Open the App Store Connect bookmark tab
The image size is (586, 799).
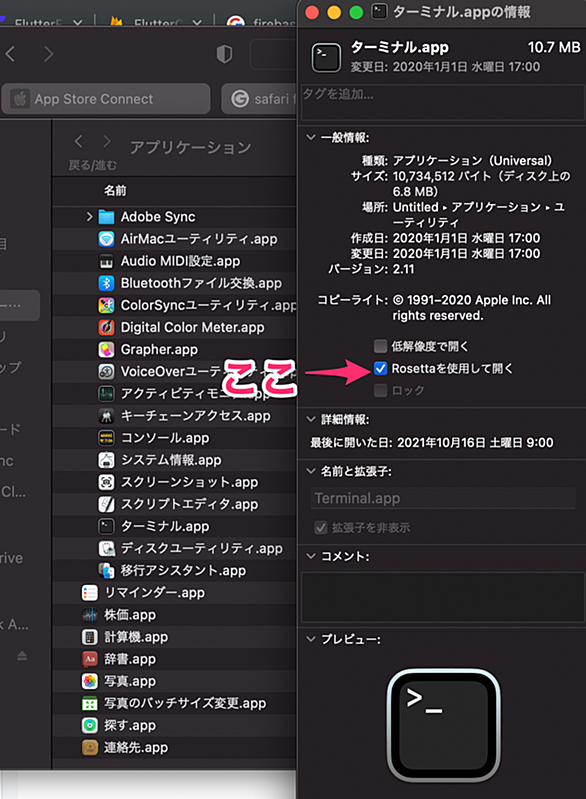click(x=106, y=99)
